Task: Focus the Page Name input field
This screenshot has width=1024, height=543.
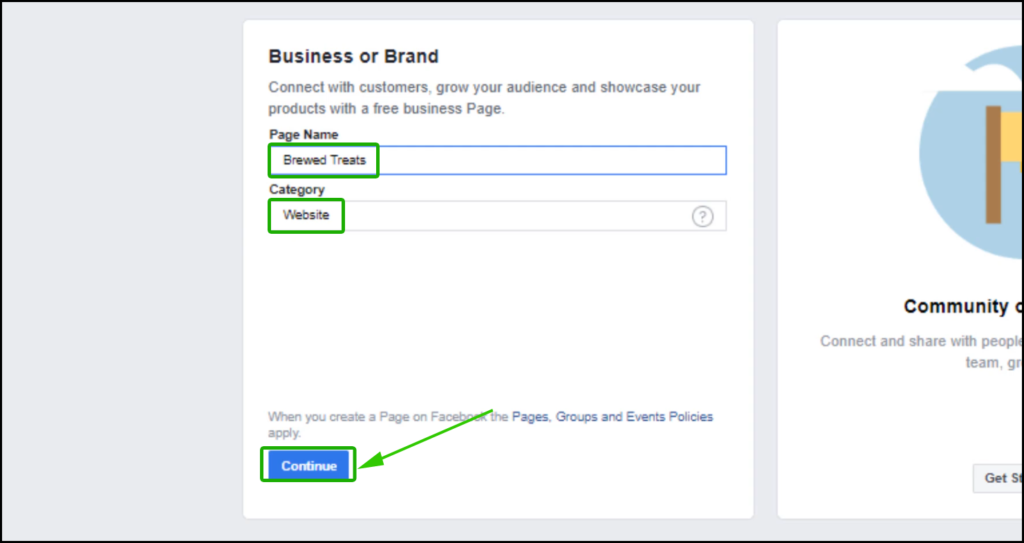Action: [497, 160]
